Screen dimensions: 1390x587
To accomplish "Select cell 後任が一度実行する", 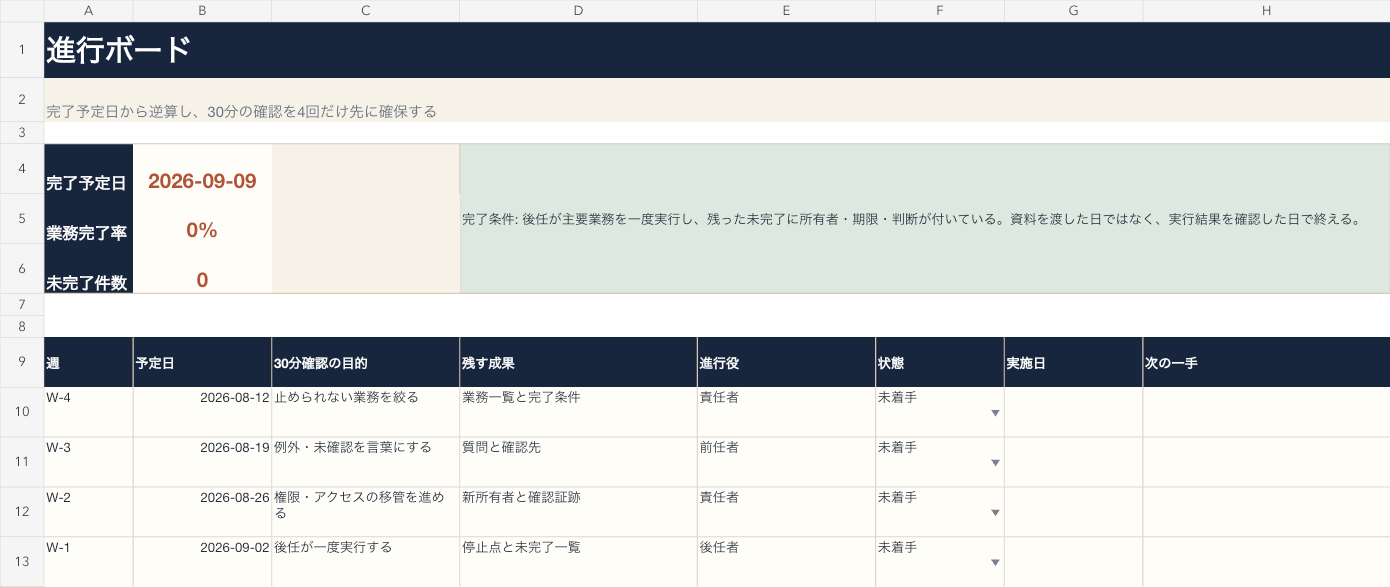I will click(x=366, y=562).
